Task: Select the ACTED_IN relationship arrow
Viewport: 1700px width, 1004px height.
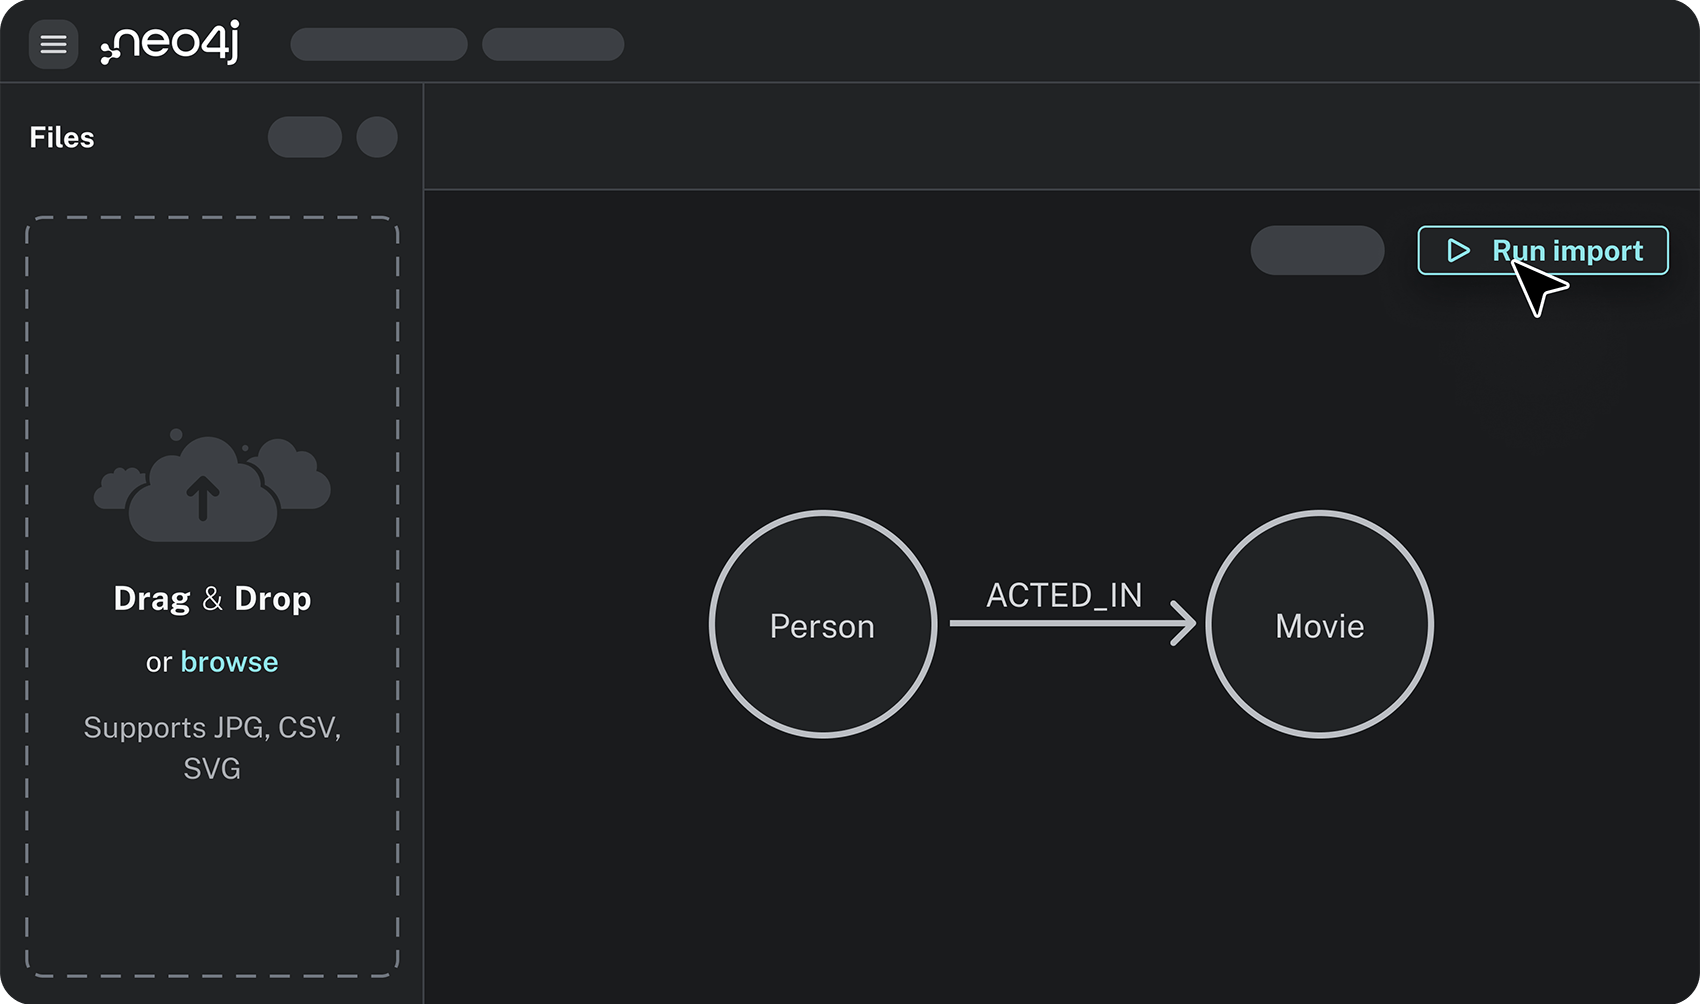Action: click(x=1072, y=623)
